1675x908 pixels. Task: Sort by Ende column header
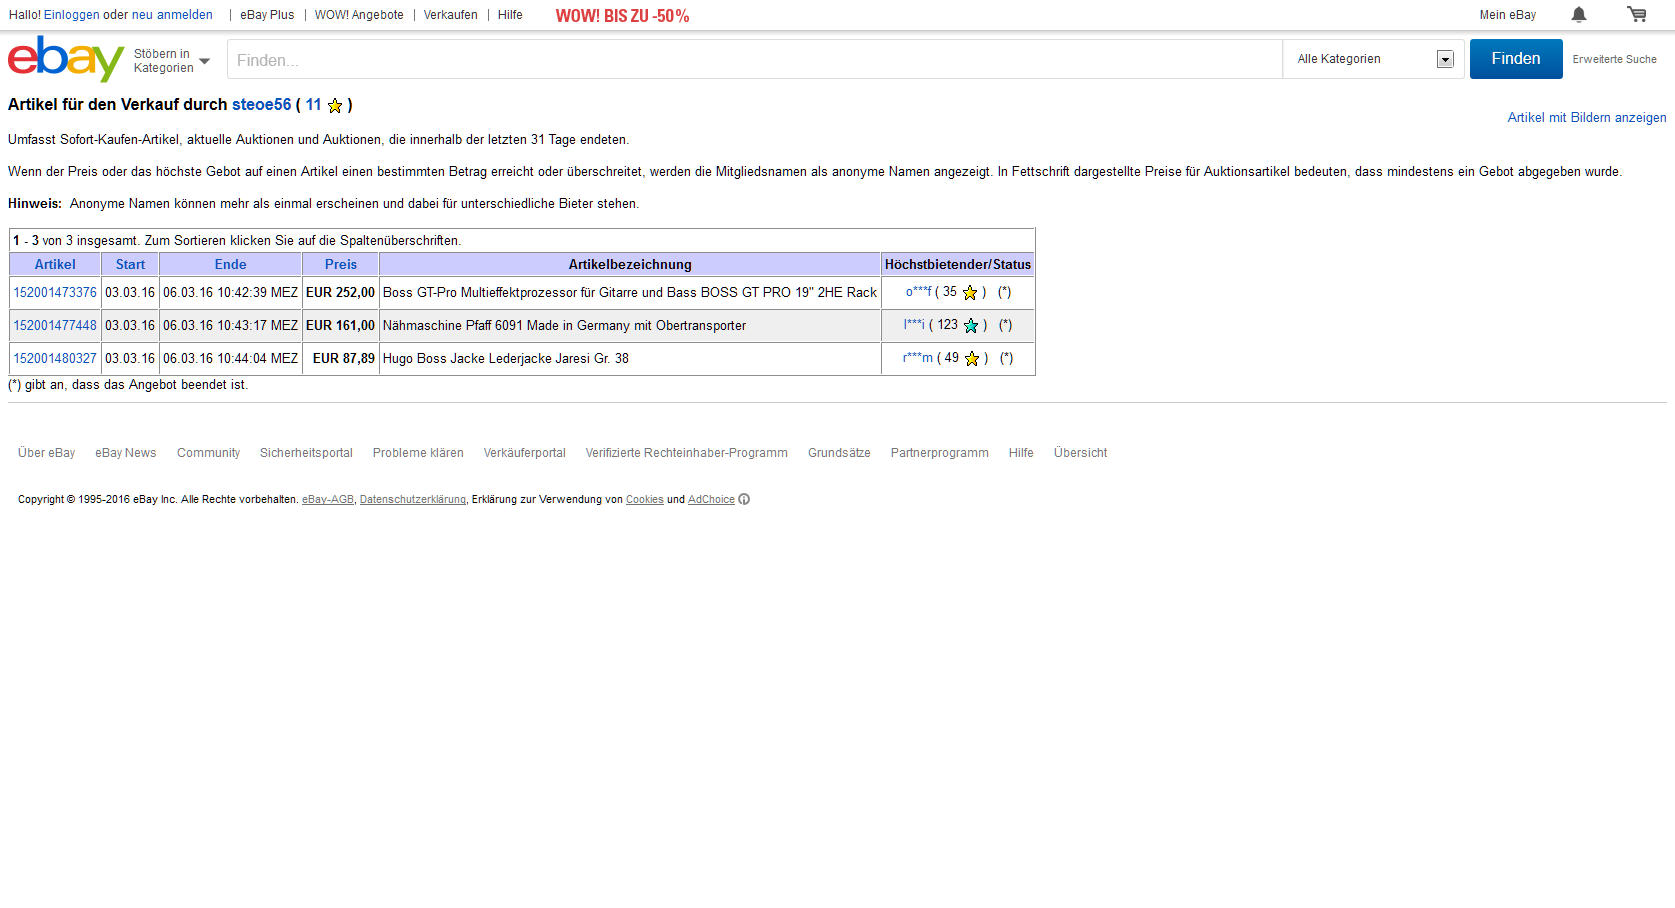(230, 264)
